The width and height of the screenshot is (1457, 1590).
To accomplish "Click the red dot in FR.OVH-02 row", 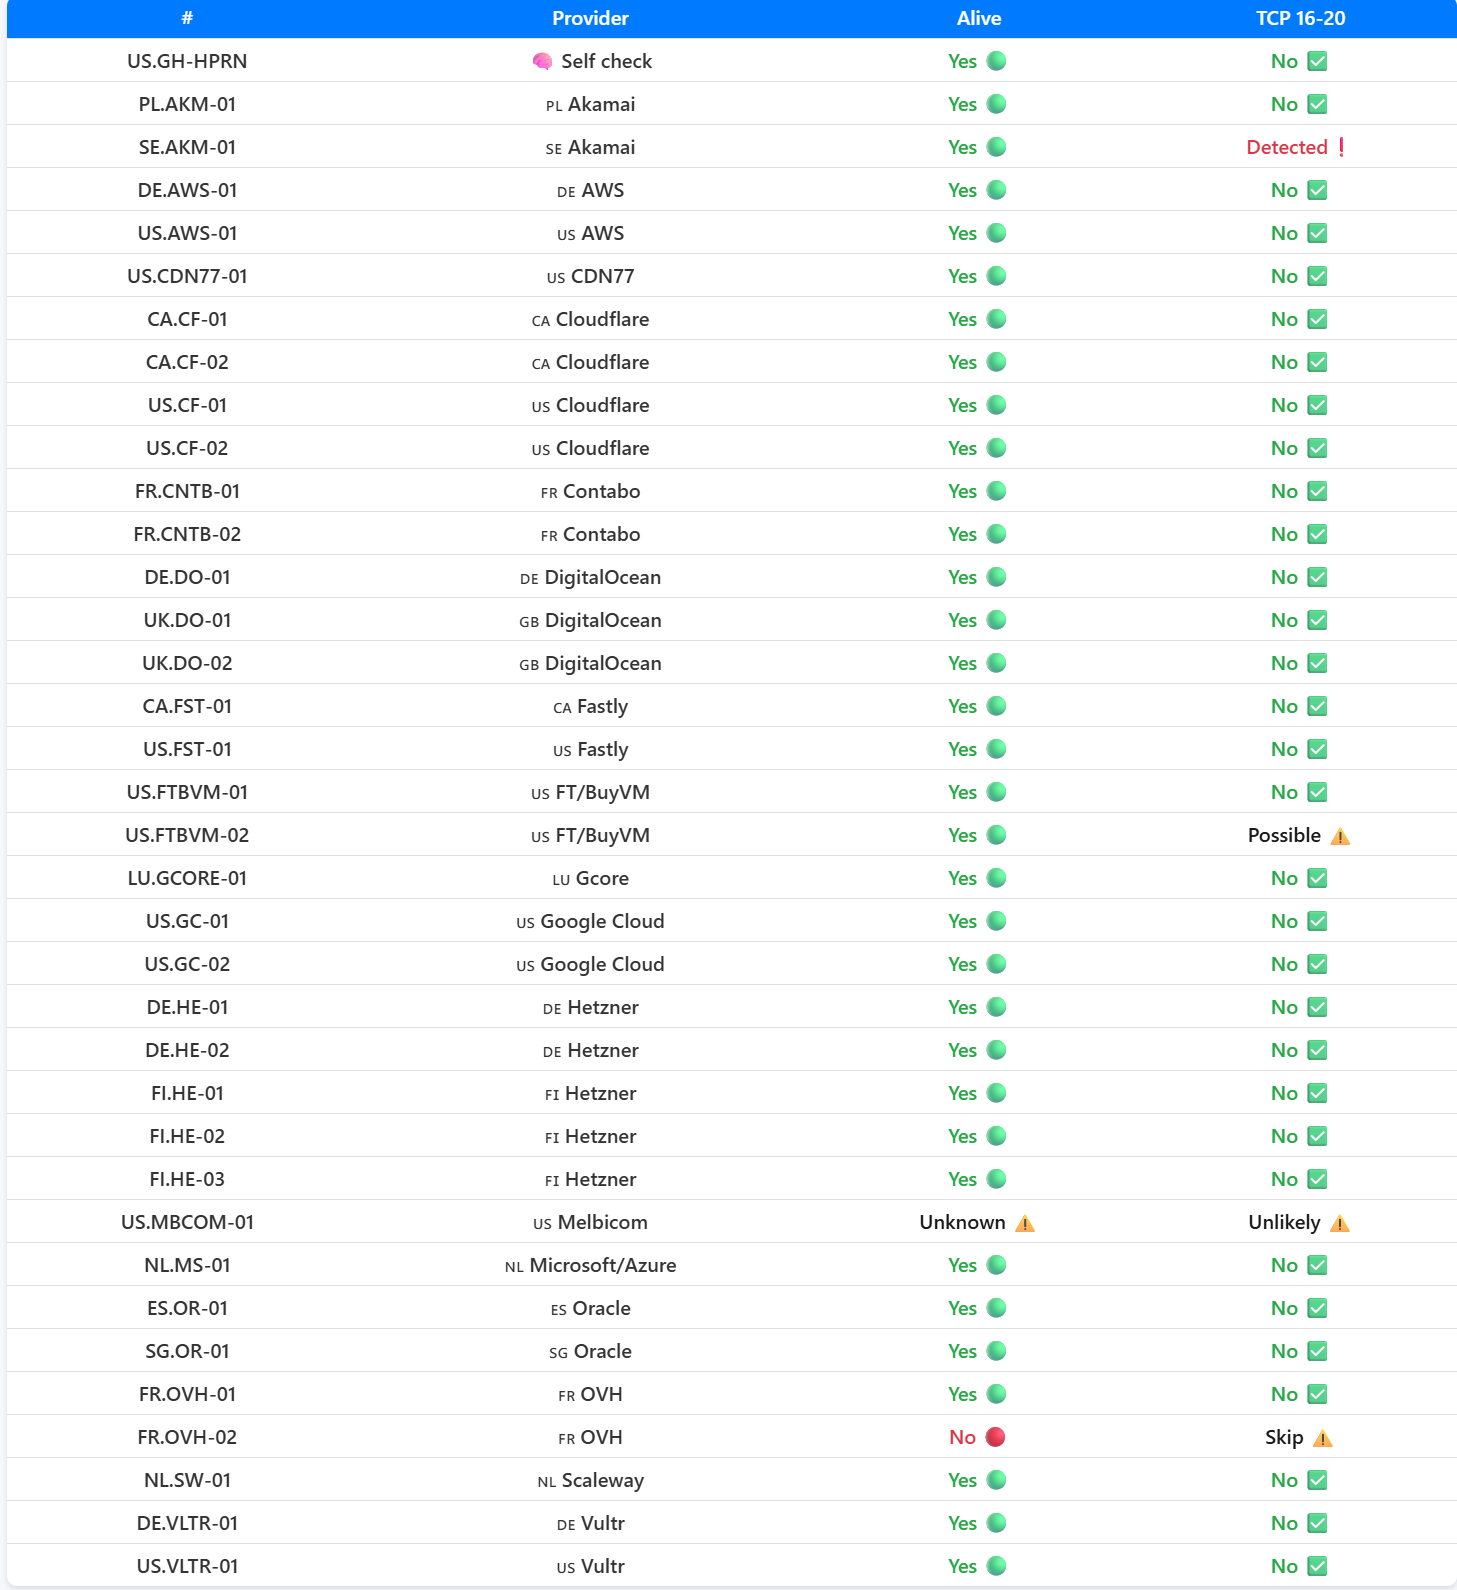I will tap(995, 1437).
